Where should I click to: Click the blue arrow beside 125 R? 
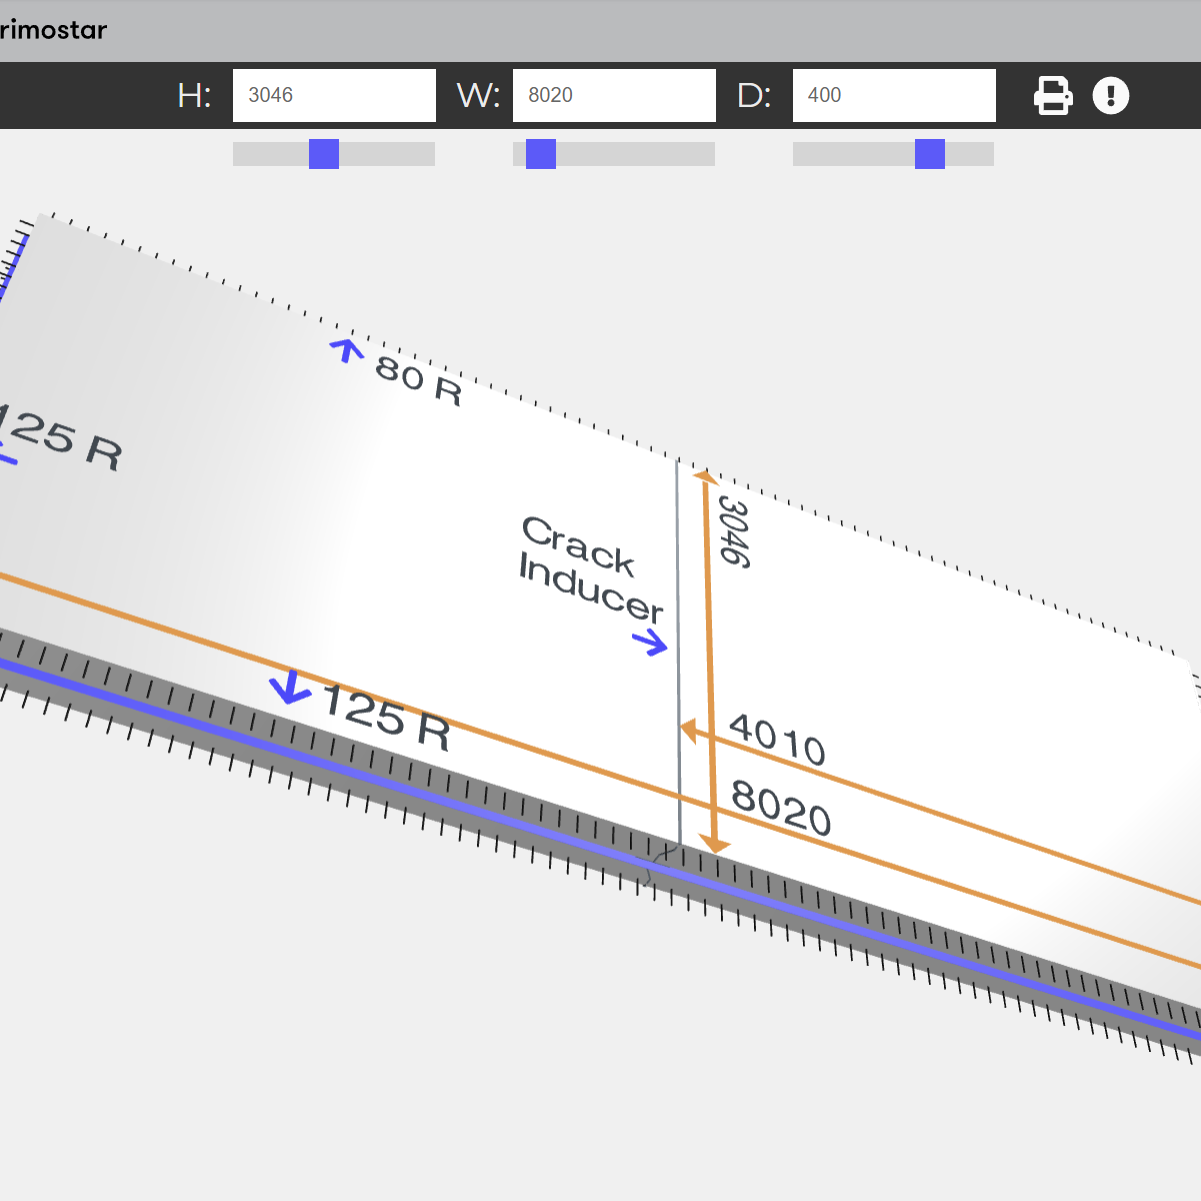[x=288, y=689]
